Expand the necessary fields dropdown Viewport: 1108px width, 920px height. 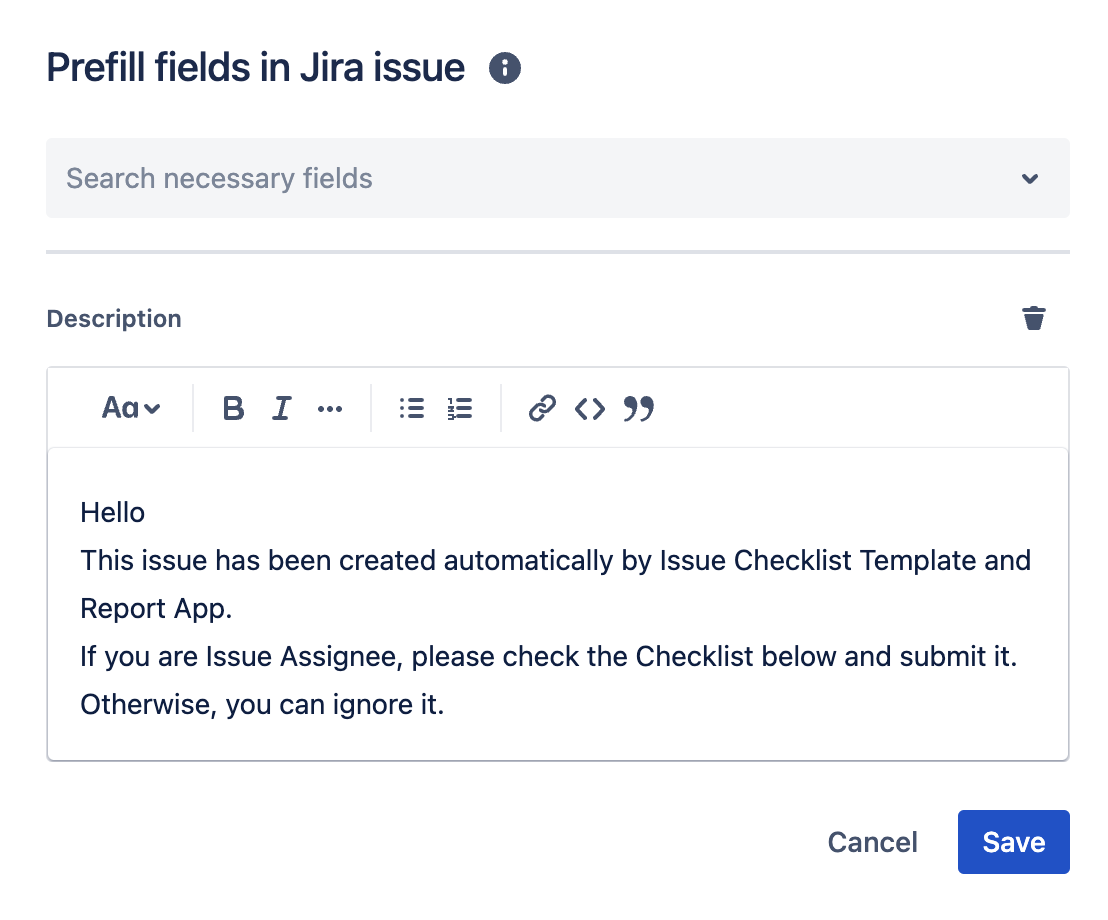tap(1029, 178)
